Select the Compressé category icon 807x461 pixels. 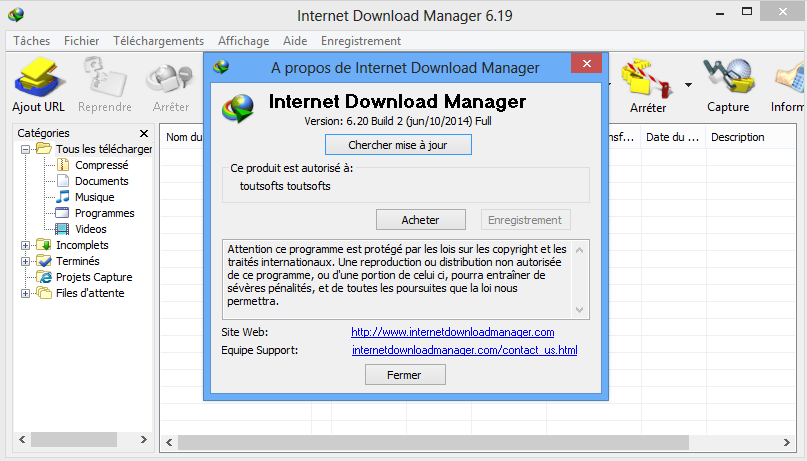pyautogui.click(x=63, y=165)
